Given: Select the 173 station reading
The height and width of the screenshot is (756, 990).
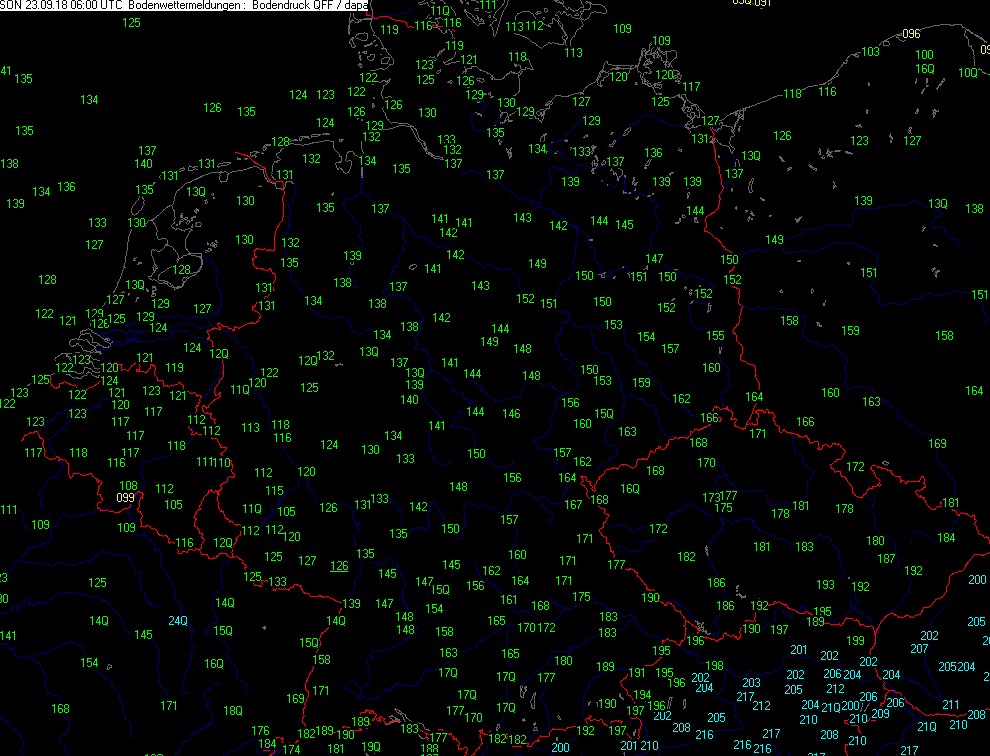Looking at the screenshot, I should point(710,497).
